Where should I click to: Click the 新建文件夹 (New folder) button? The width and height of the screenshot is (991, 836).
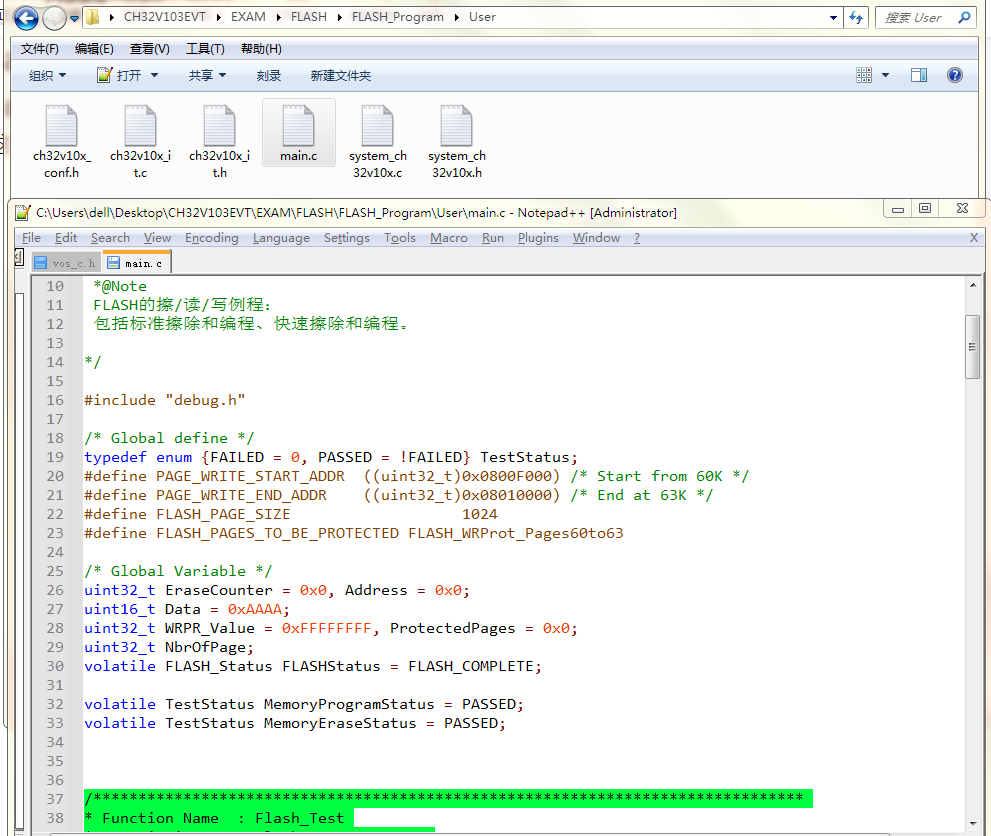tap(340, 75)
